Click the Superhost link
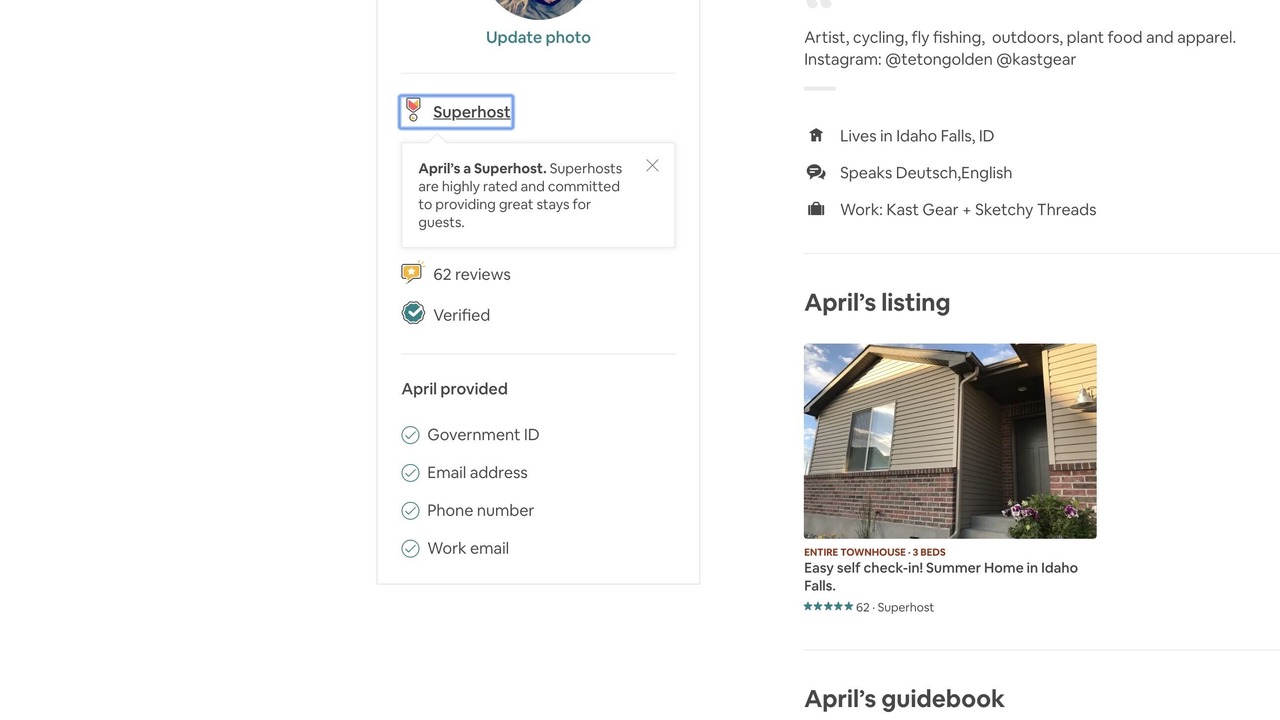 tap(471, 112)
